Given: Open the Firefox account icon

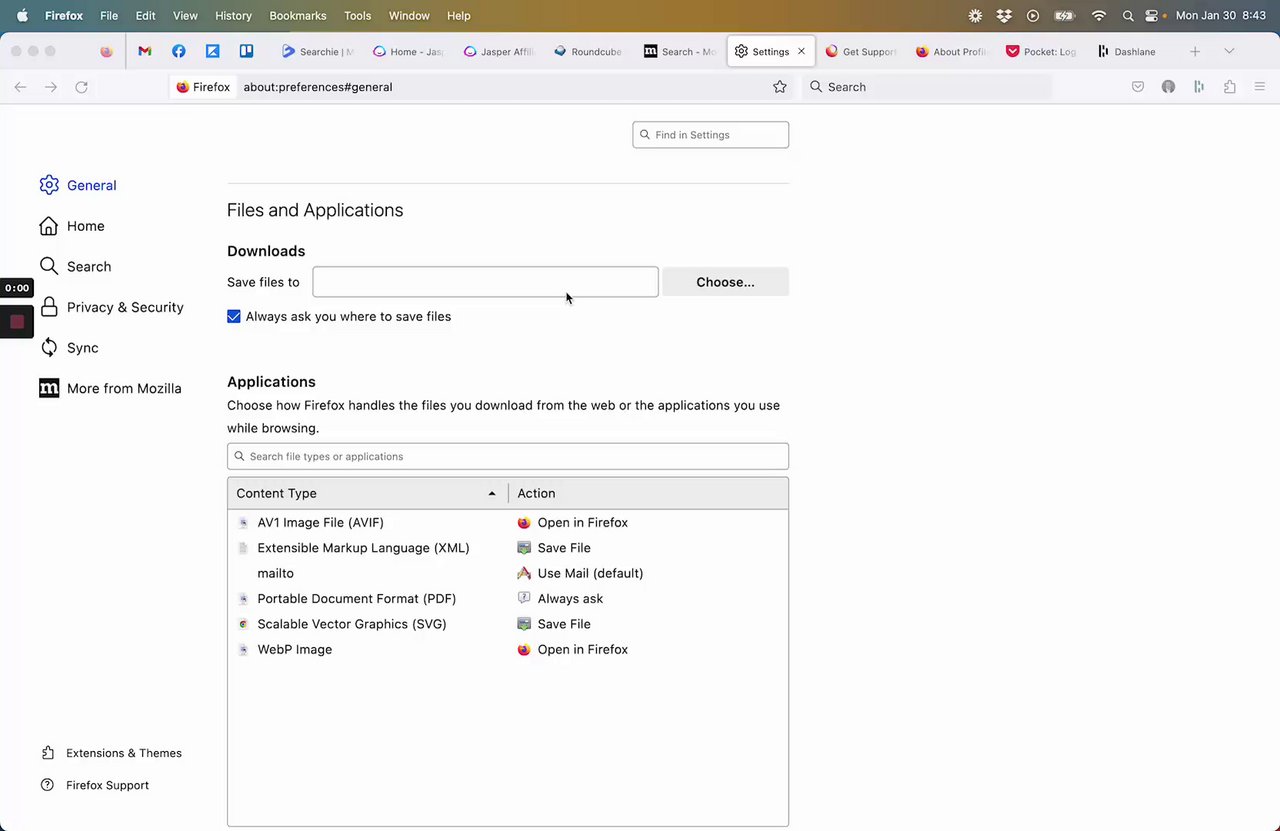Looking at the screenshot, I should coord(1168,87).
